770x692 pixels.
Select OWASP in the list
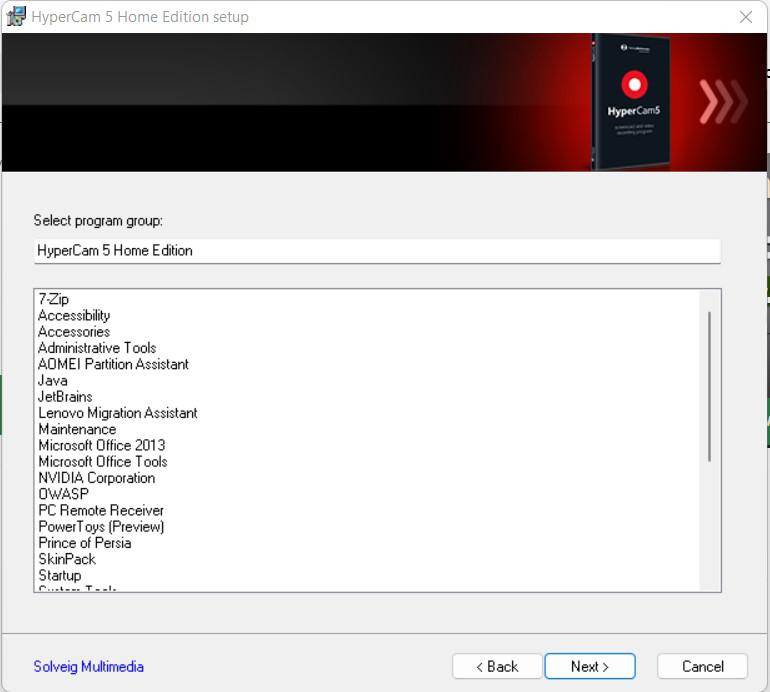(63, 494)
